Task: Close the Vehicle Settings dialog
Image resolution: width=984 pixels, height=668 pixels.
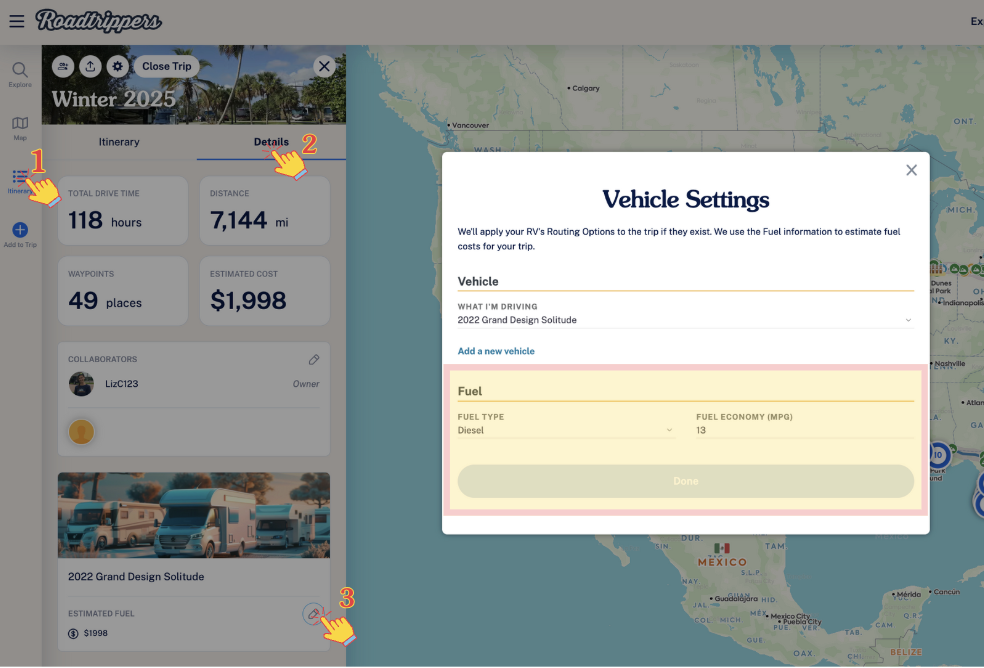Action: click(x=911, y=170)
